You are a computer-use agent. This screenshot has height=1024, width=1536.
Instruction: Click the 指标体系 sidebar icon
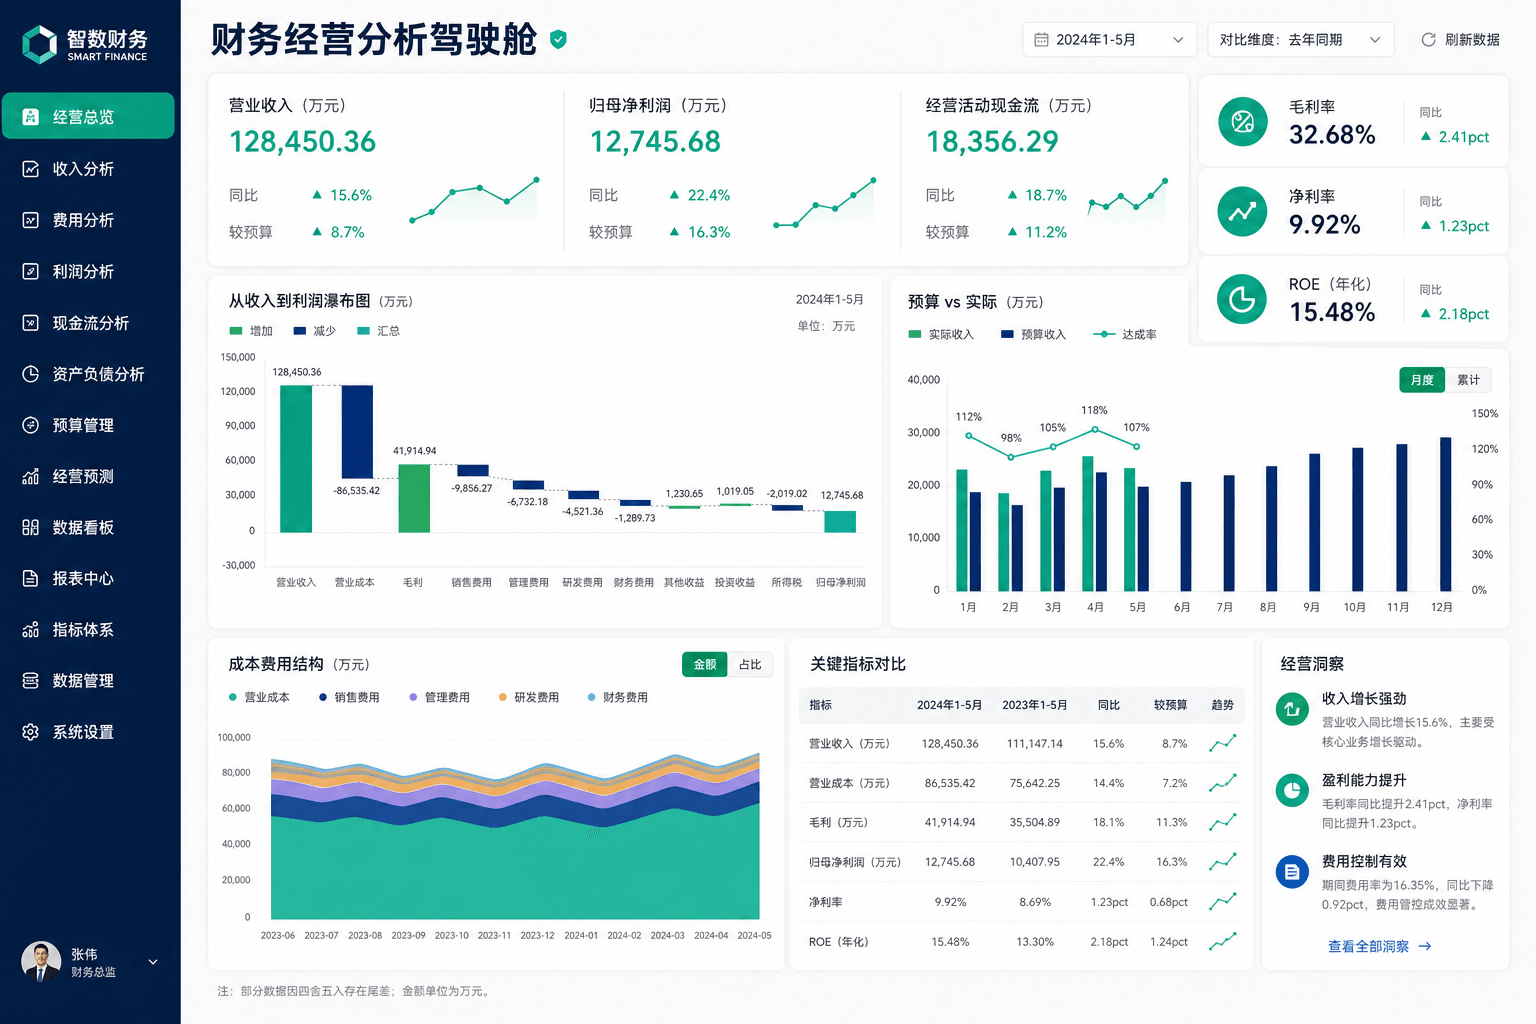tap(31, 630)
